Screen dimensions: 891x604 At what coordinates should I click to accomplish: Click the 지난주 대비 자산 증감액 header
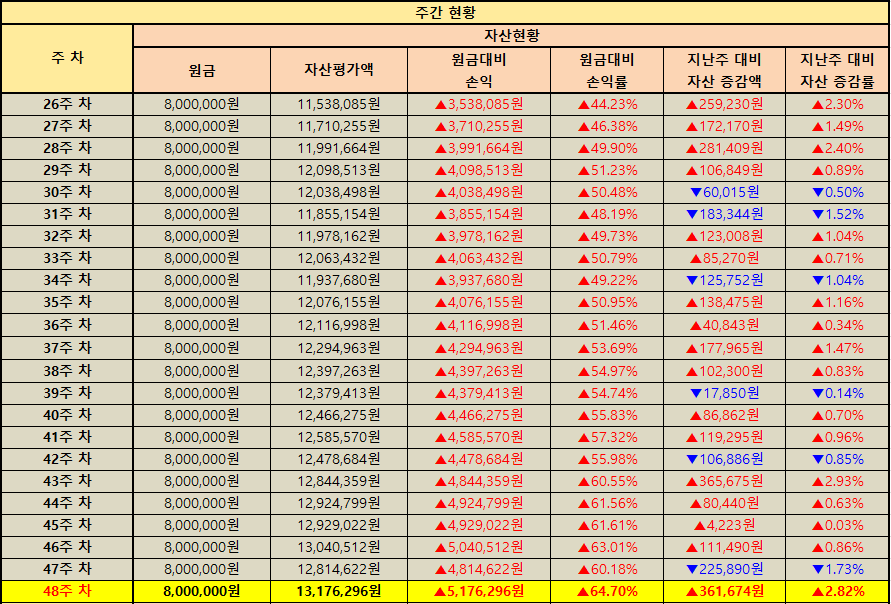pyautogui.click(x=725, y=70)
